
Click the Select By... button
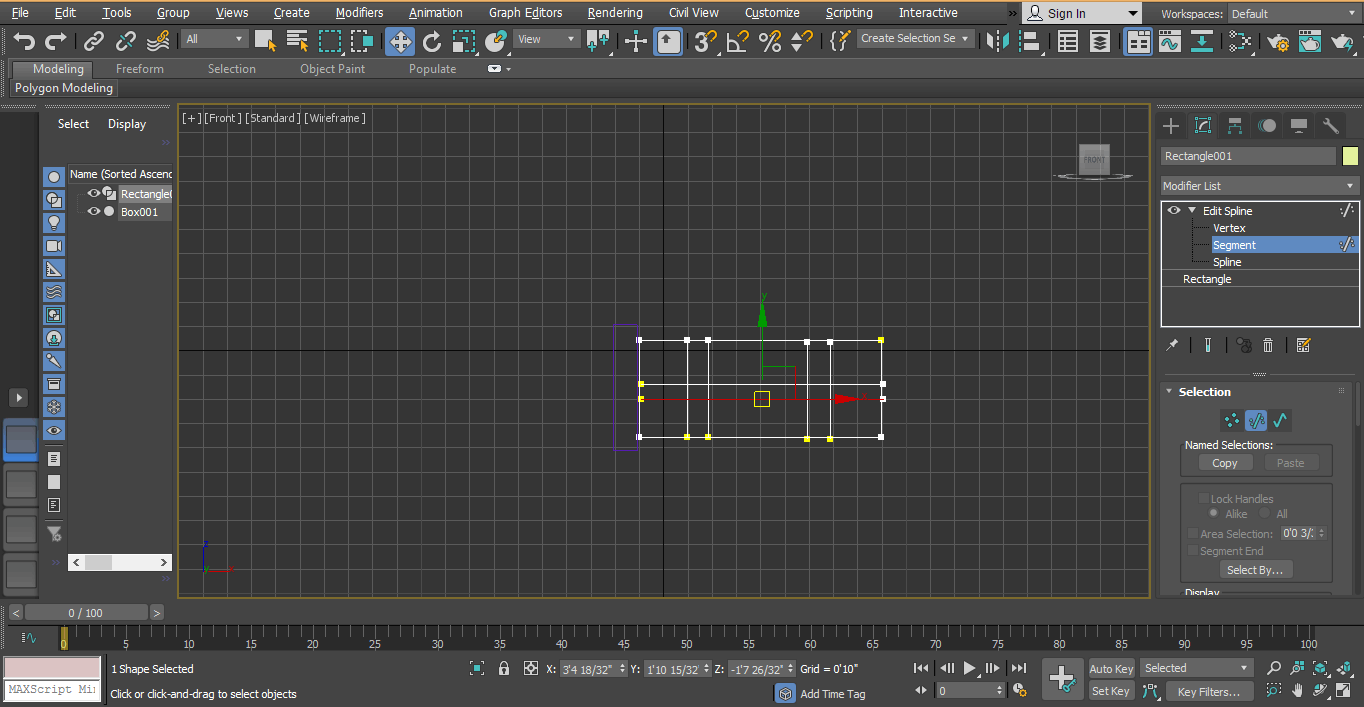click(1255, 569)
